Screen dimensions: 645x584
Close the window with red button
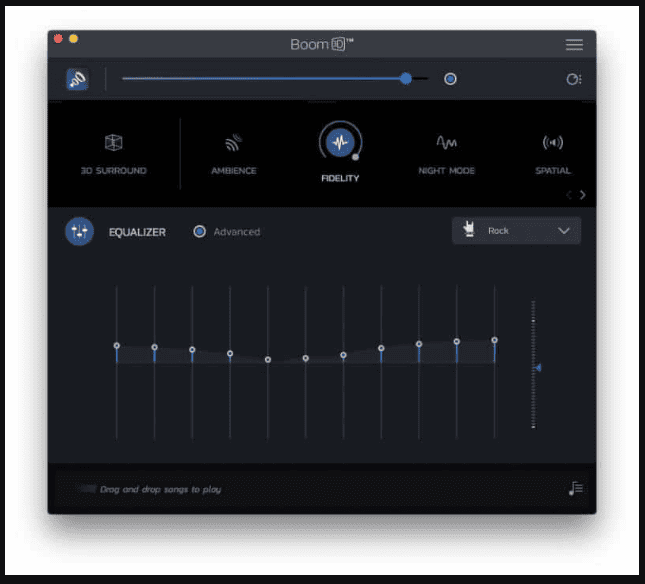tap(58, 39)
